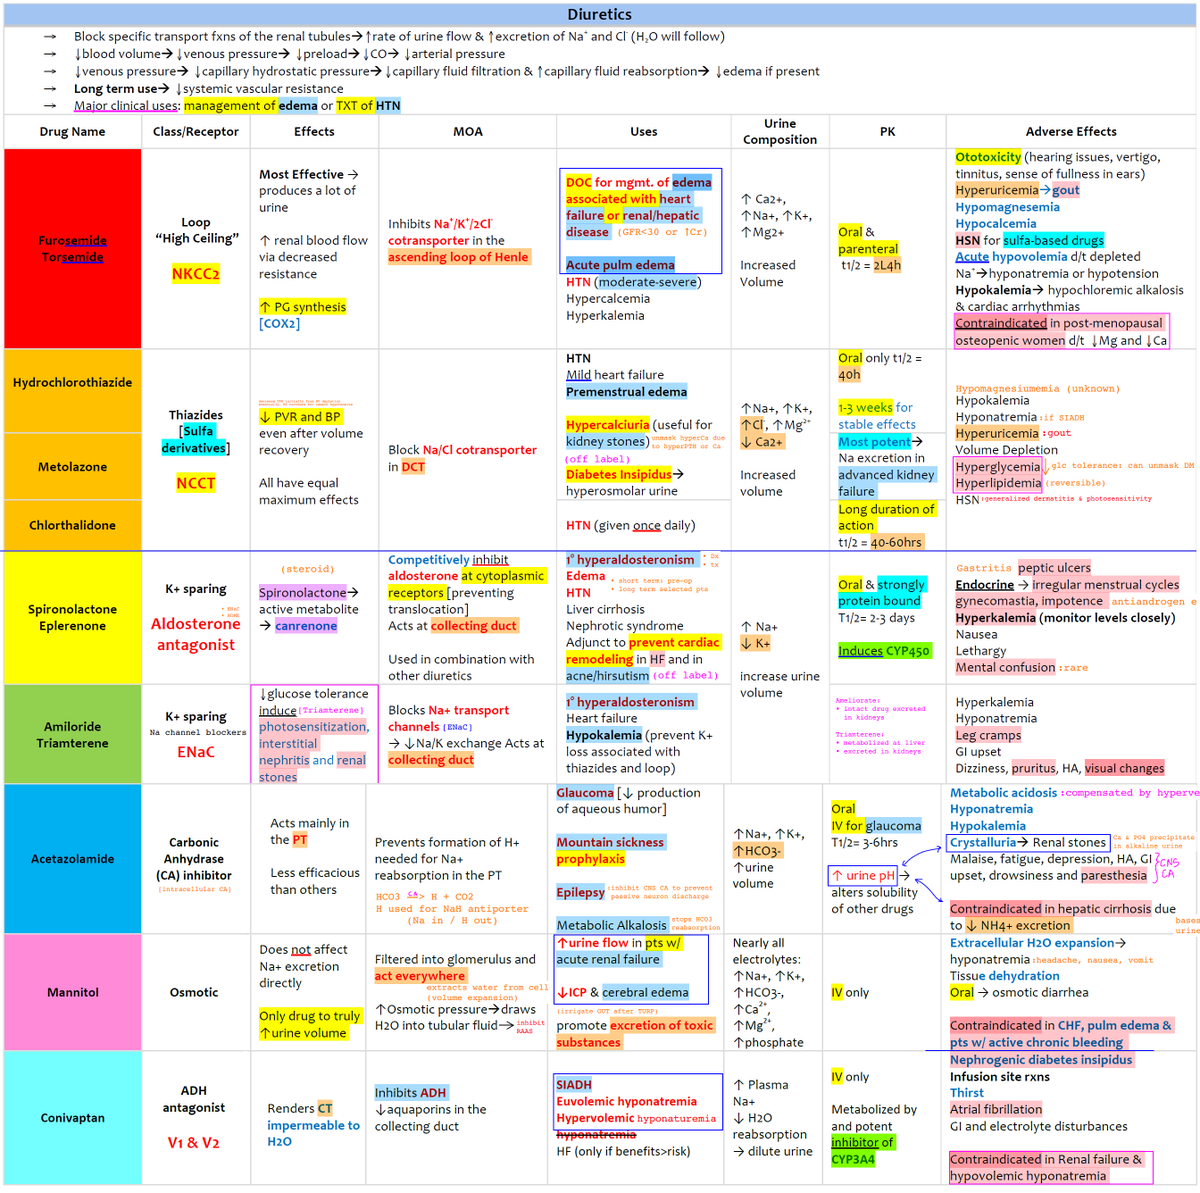Click 'Spironolactone' in the yellow drug cell

pyautogui.click(x=73, y=609)
